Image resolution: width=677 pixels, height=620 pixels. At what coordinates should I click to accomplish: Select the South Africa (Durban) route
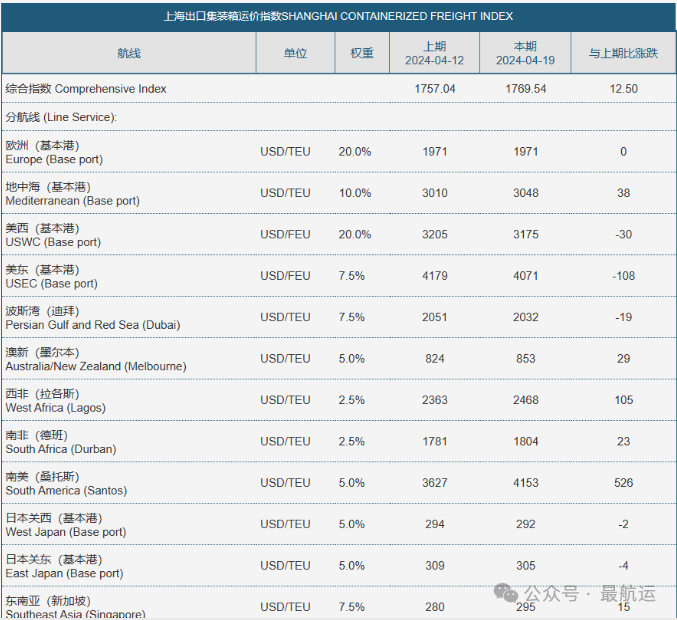[x=61, y=442]
